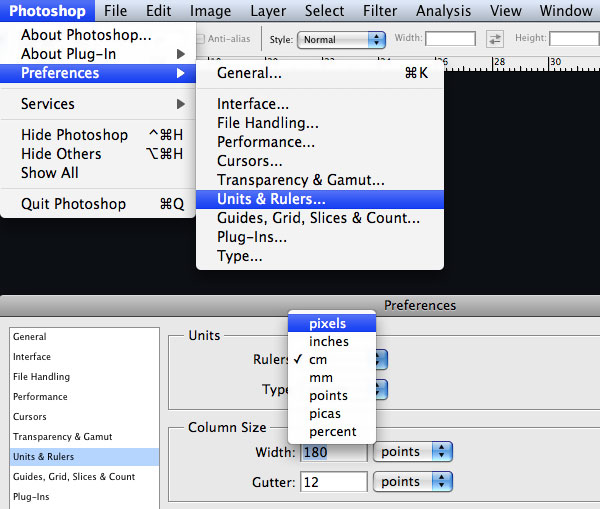Expand the Services submenu
Screen dimensions: 600x509
[x=98, y=104]
